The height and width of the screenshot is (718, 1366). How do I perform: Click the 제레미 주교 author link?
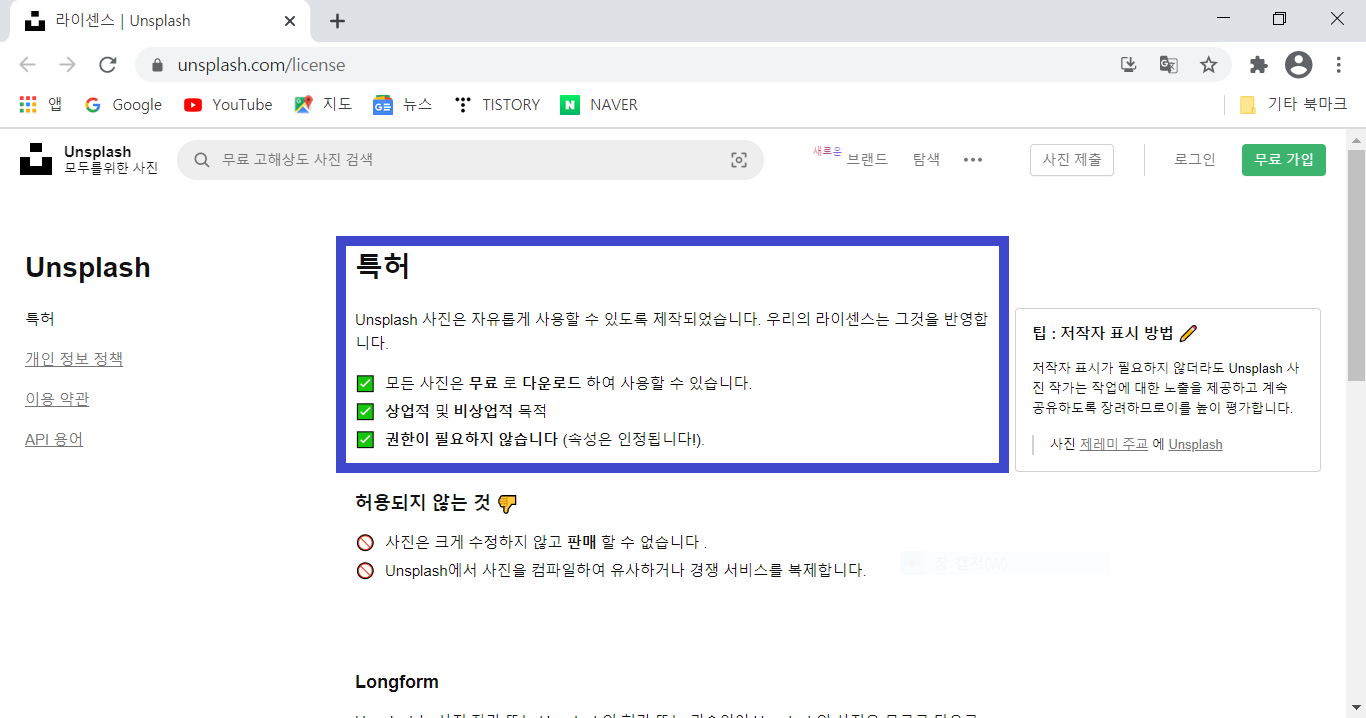point(1114,444)
